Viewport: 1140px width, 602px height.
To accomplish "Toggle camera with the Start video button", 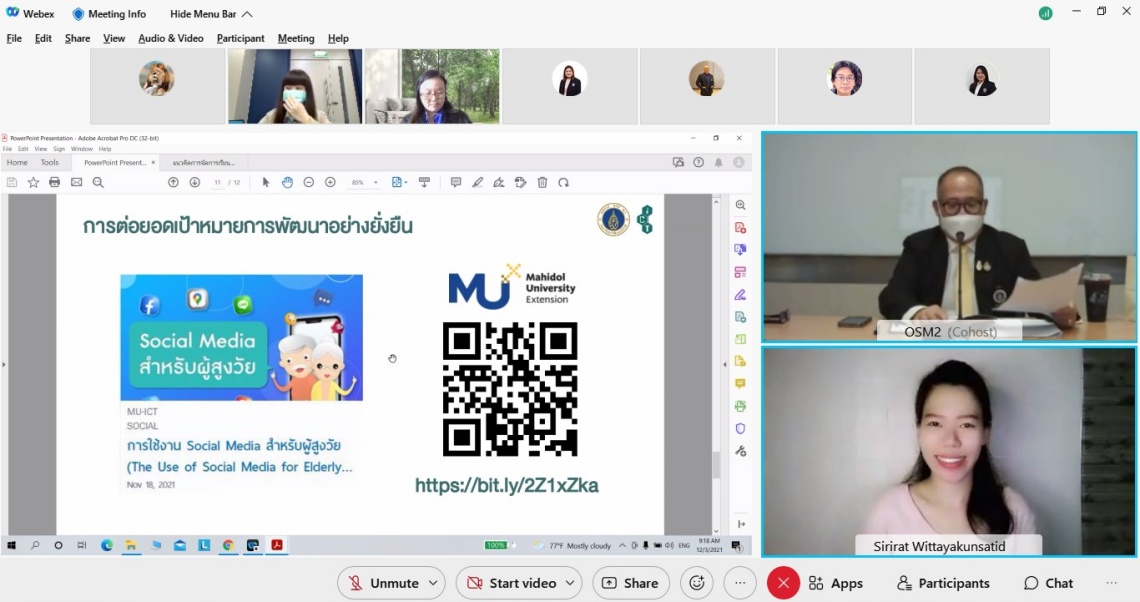I will point(513,583).
